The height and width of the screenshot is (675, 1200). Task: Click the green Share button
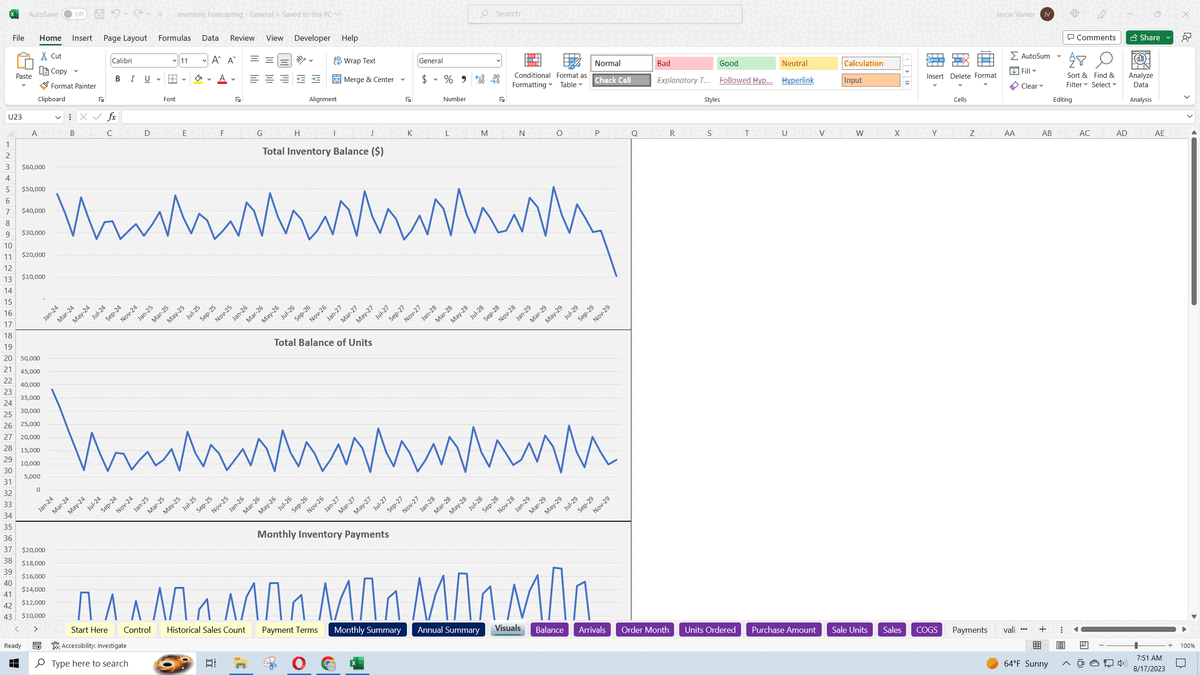[1148, 38]
